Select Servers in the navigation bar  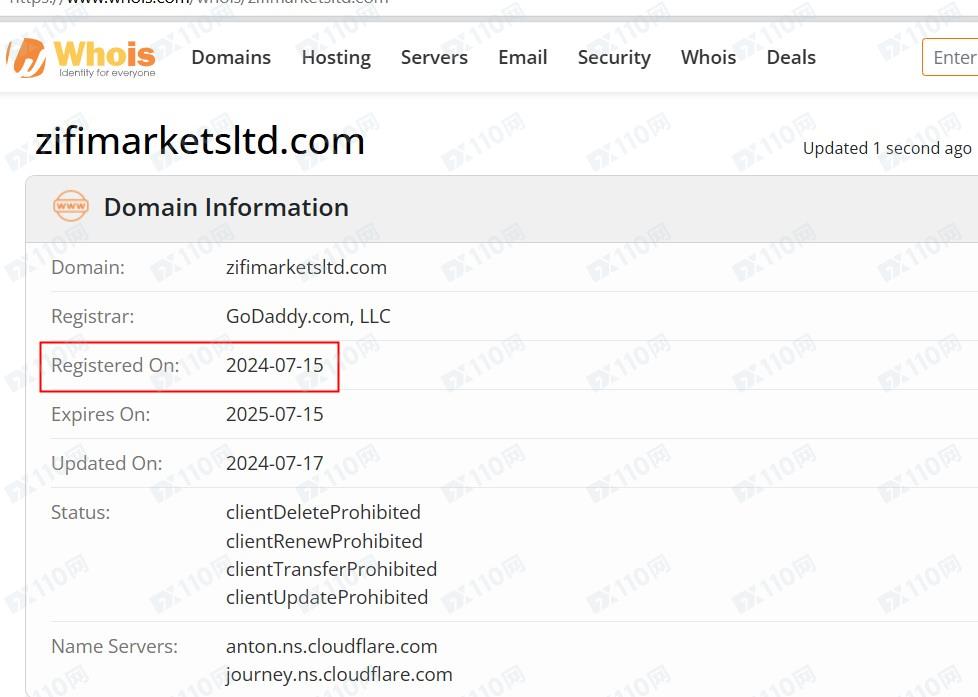pos(434,57)
